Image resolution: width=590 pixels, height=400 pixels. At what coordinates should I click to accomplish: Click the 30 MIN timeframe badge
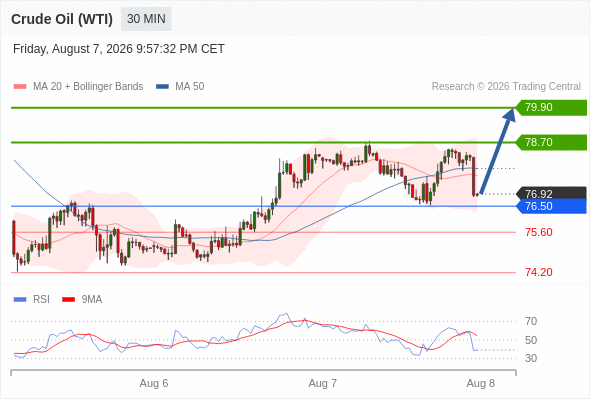146,19
